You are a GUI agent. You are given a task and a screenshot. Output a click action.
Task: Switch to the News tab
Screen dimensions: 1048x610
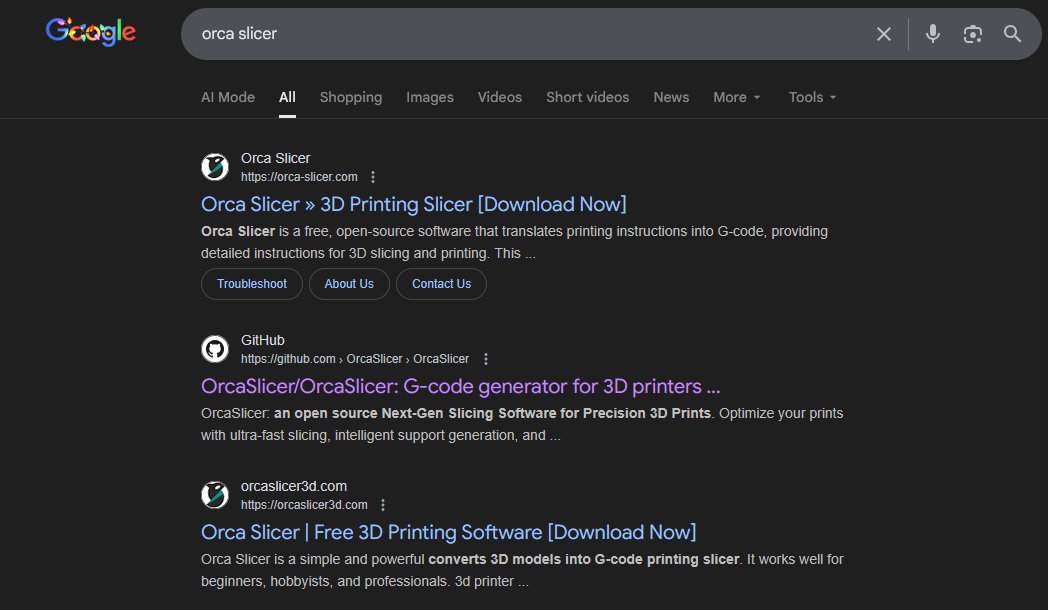pos(671,97)
